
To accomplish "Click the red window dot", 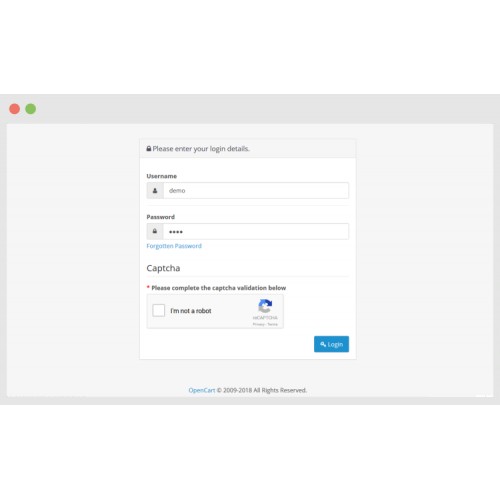I will (14, 109).
